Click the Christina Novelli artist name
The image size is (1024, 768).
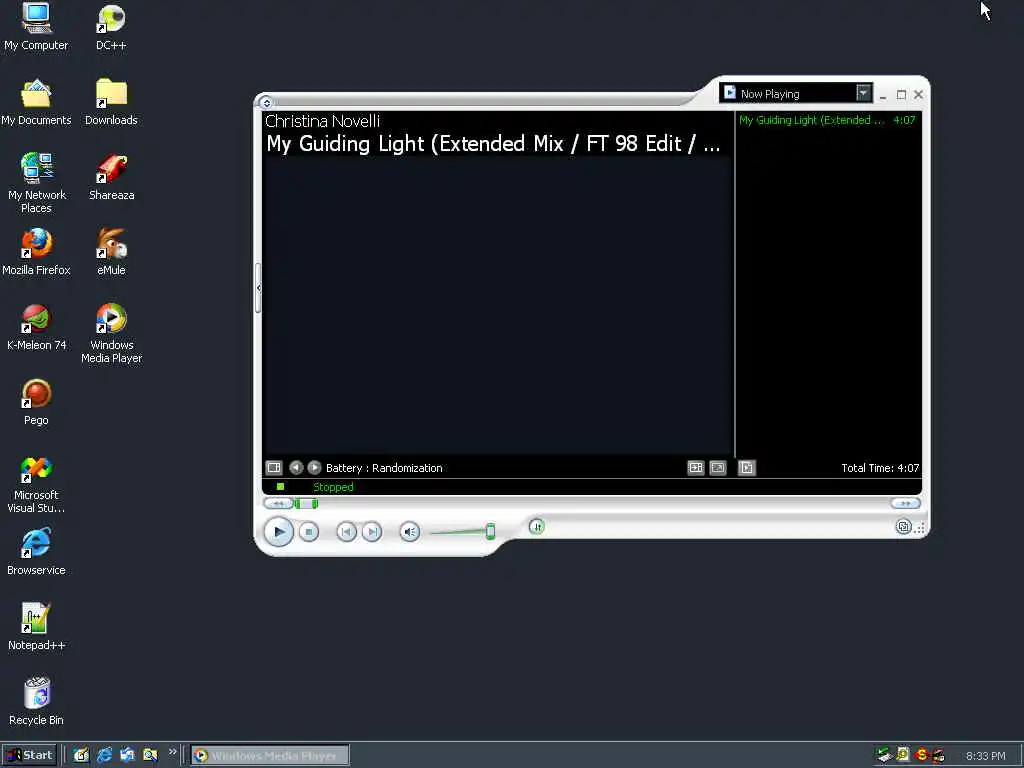[323, 121]
